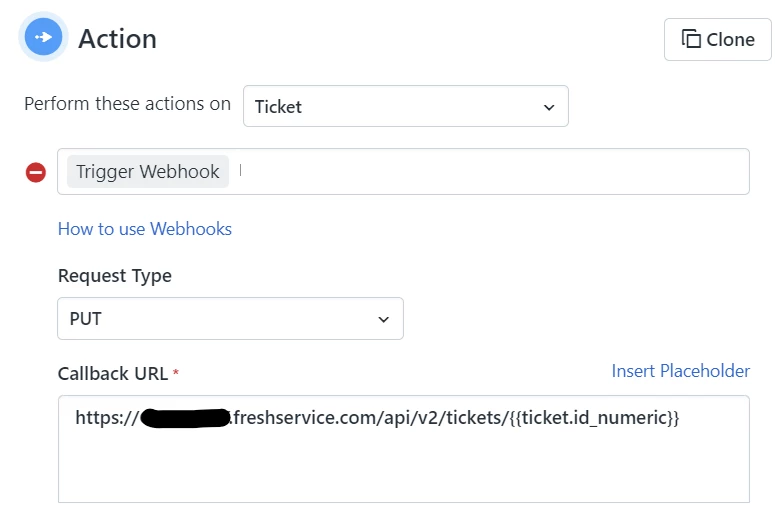The height and width of the screenshot is (523, 775).
Task: Remove the Trigger Webhook action with red minus
Action: (x=36, y=173)
